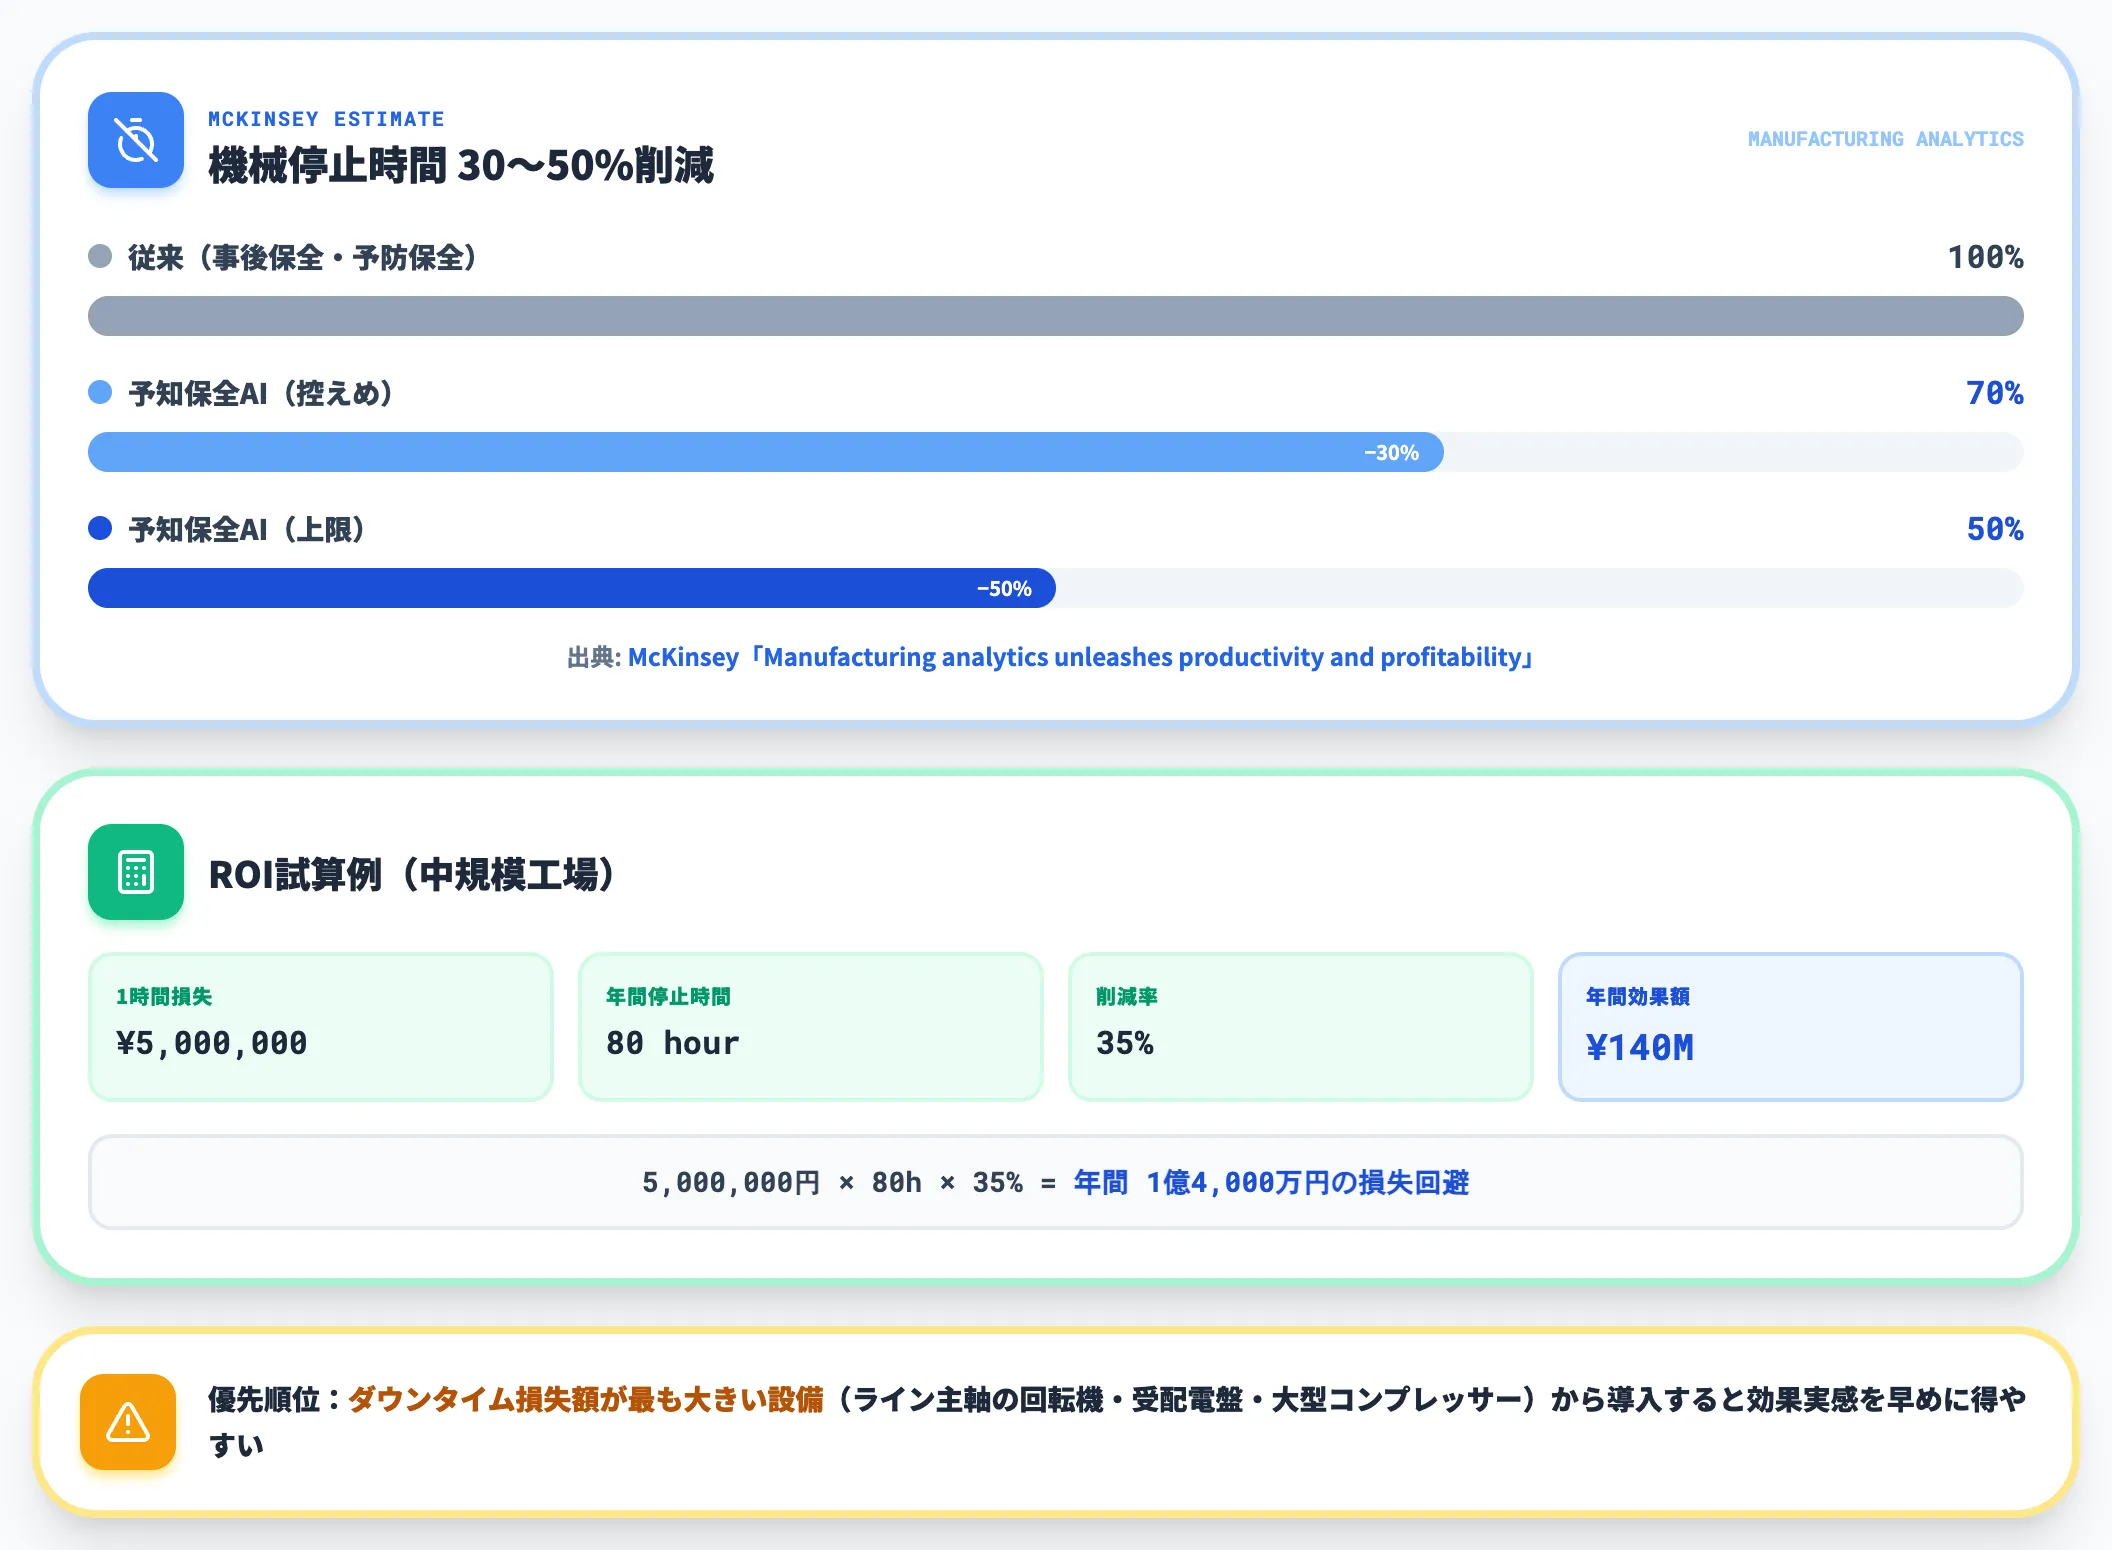Click the 50% value on the 上限 row

1994,529
